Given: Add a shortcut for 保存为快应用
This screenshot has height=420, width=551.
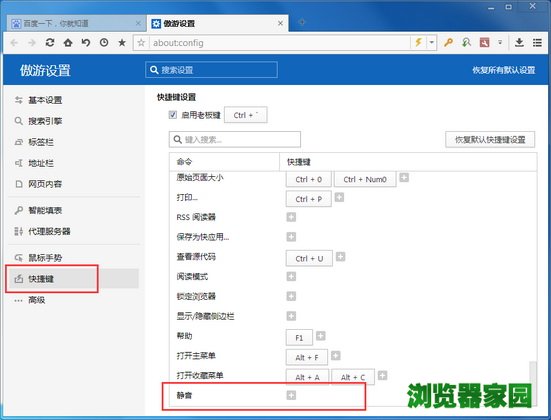Looking at the screenshot, I should point(291,237).
